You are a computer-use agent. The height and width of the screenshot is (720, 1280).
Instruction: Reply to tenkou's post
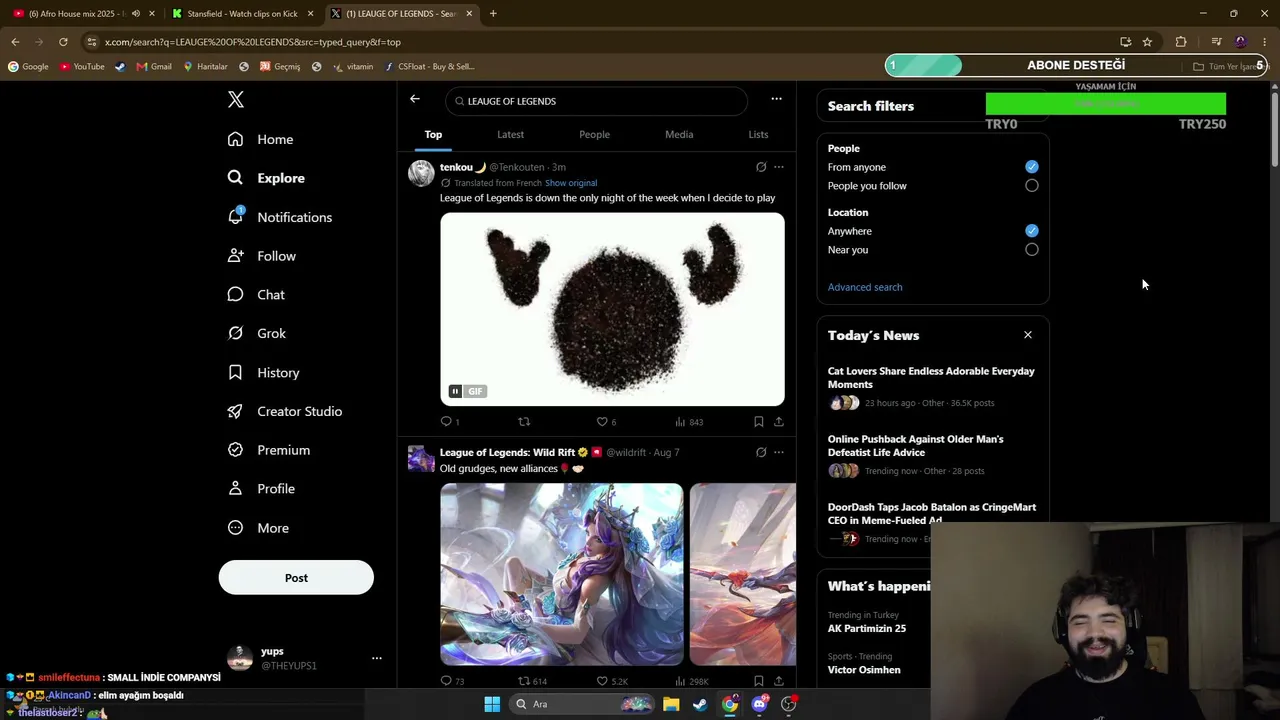(x=446, y=422)
